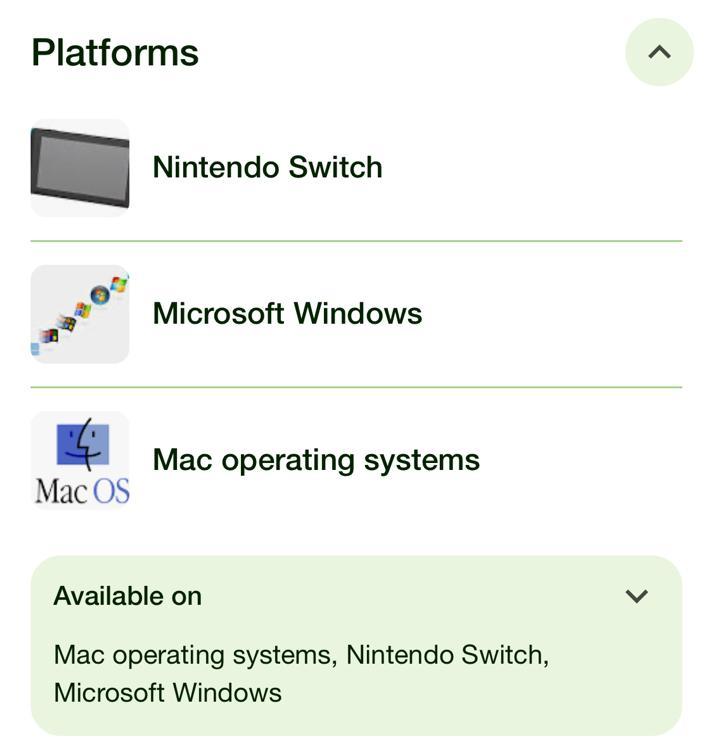
Task: Select the Mac OS logo thumbnail
Action: (x=80, y=460)
